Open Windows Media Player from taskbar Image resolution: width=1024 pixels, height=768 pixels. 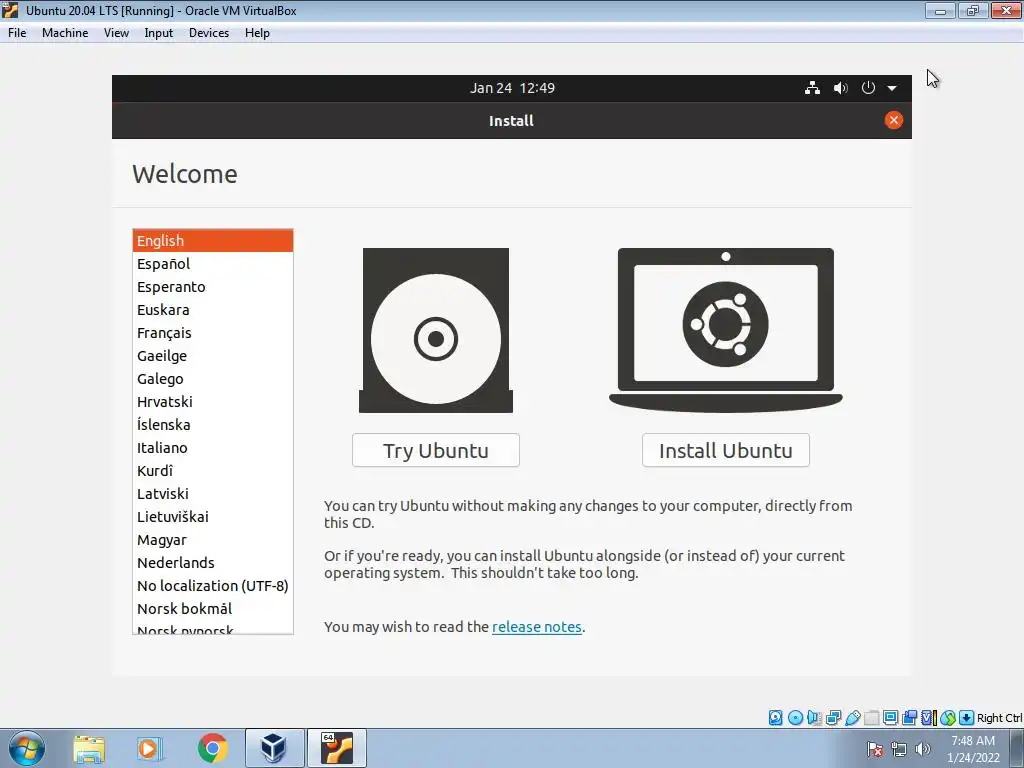(x=149, y=748)
